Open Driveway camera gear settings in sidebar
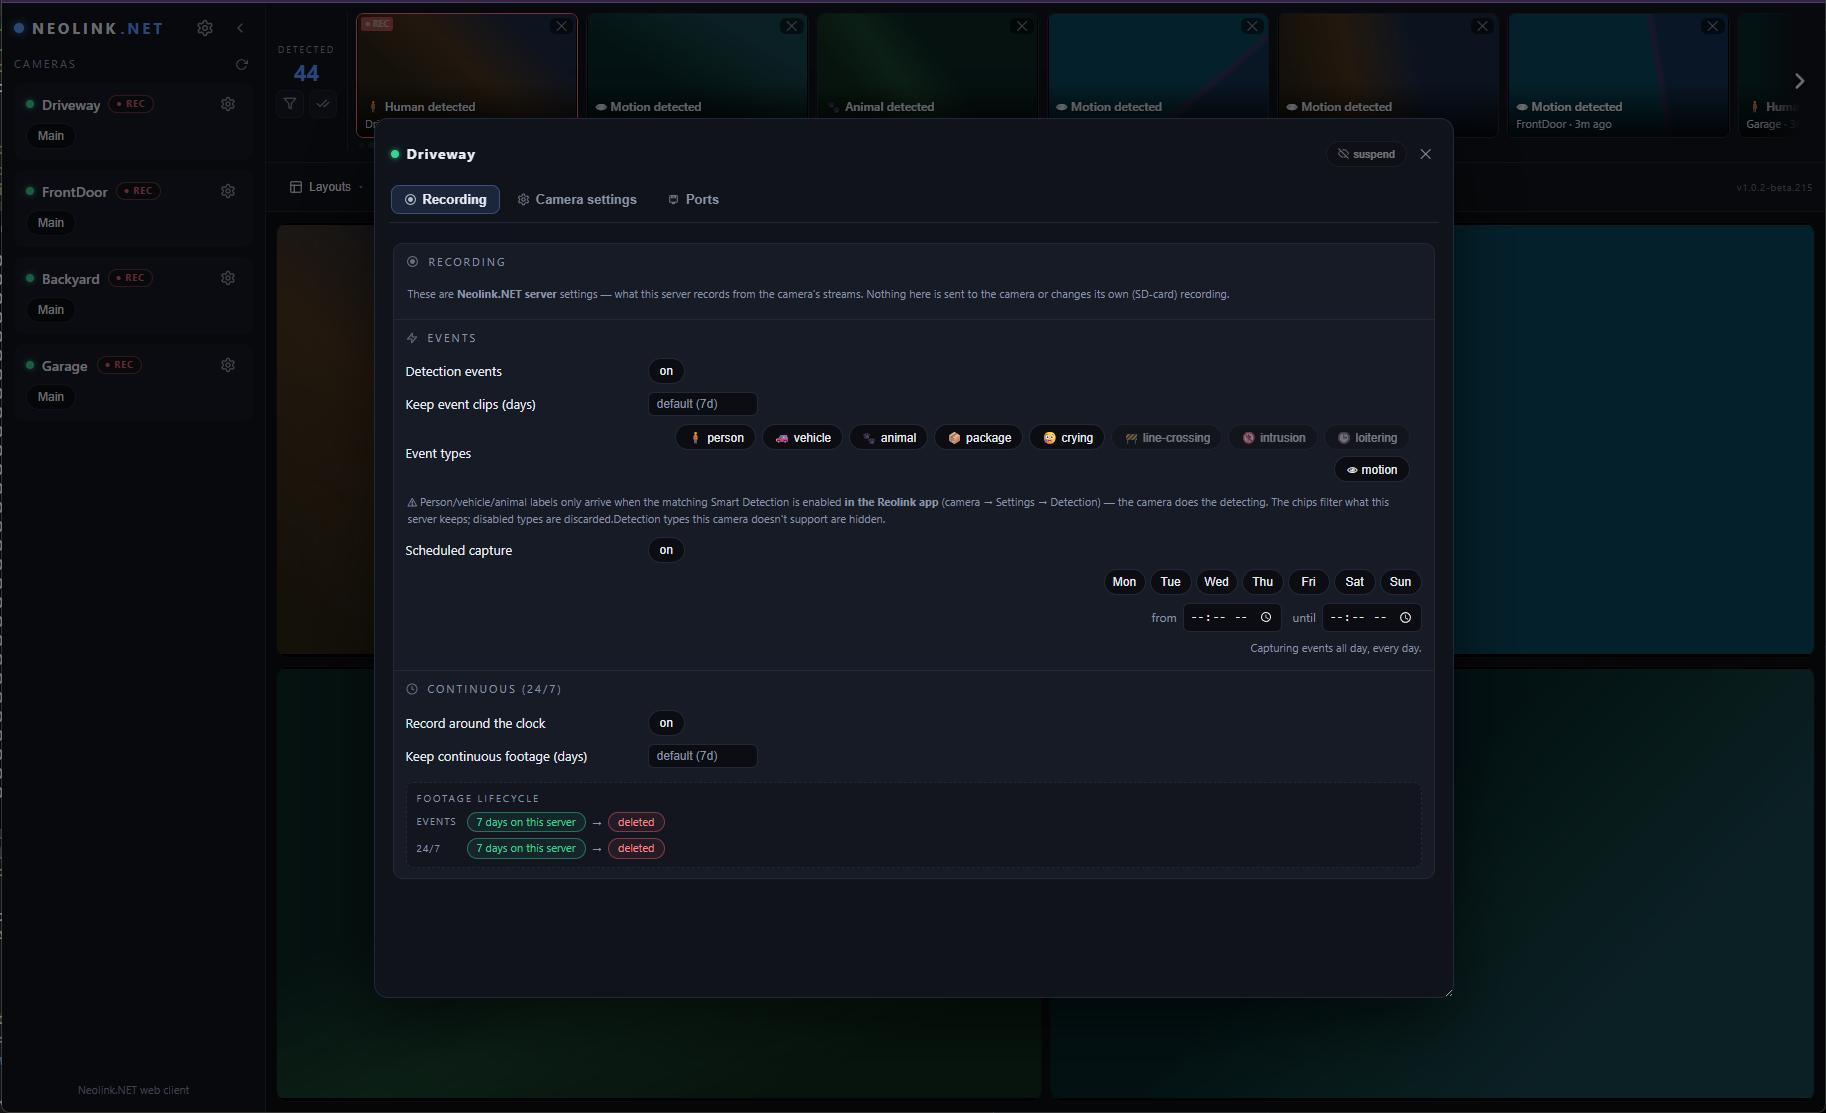This screenshot has width=1826, height=1113. click(228, 104)
